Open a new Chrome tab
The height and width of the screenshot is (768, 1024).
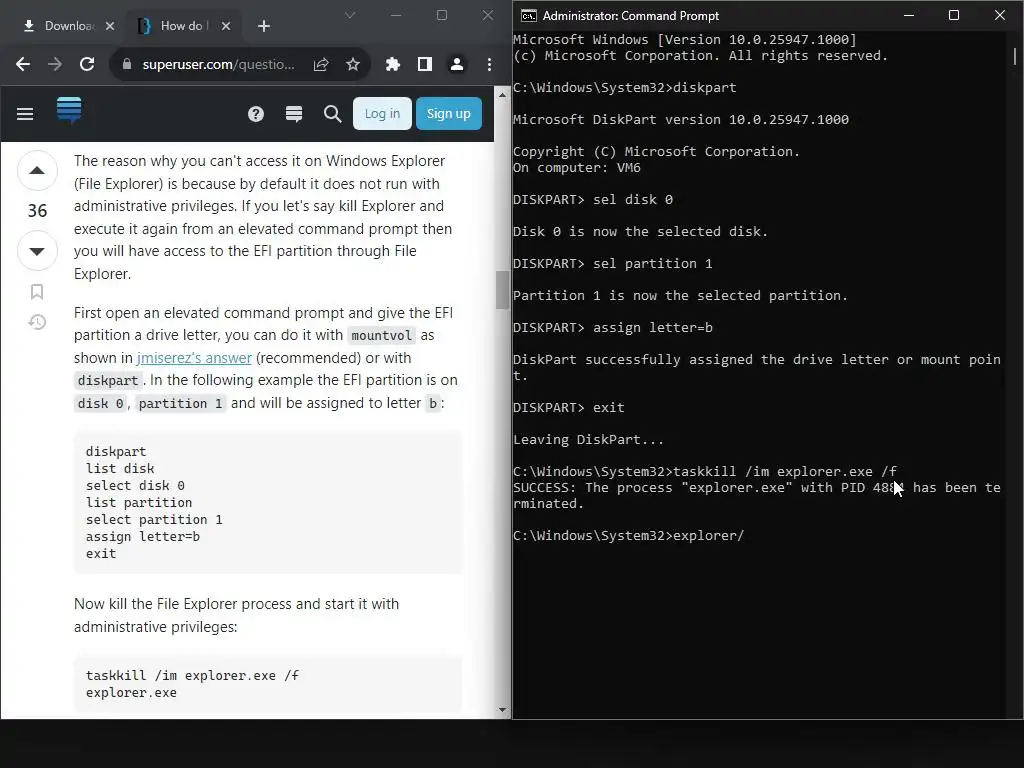coord(264,26)
